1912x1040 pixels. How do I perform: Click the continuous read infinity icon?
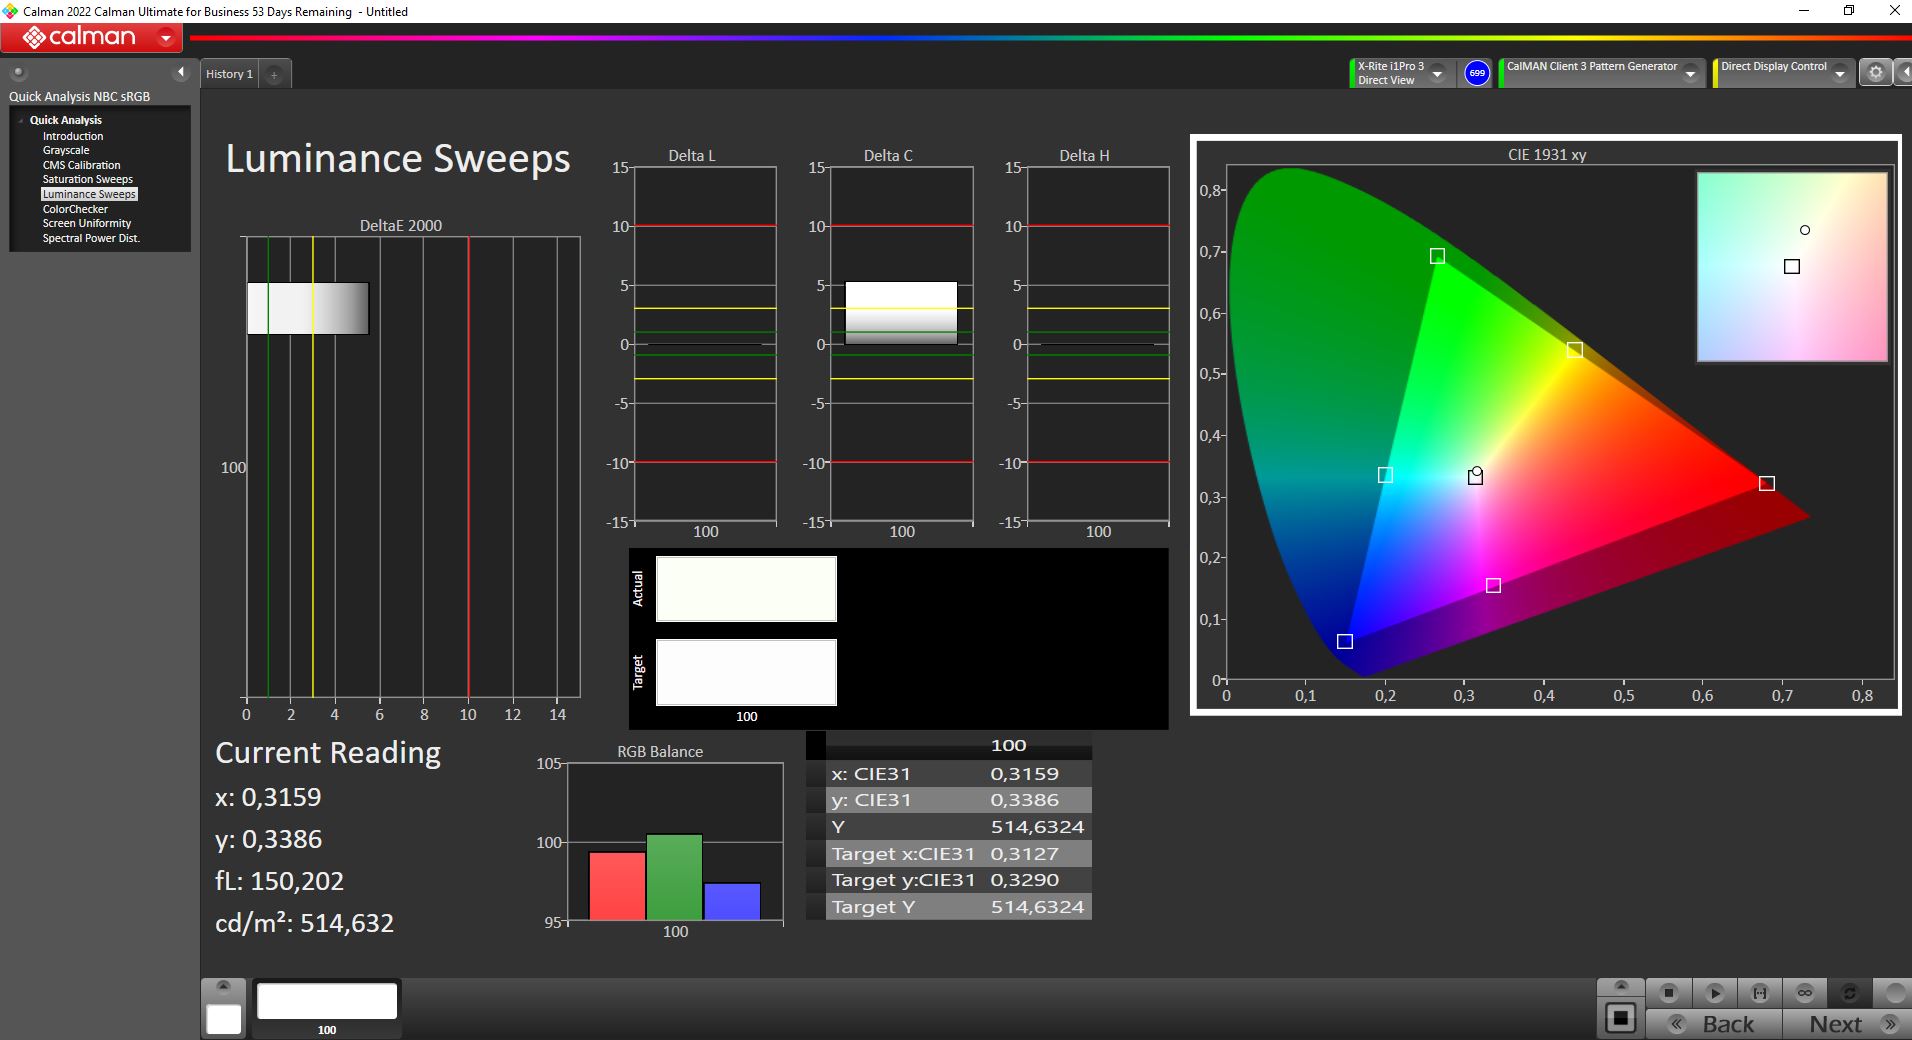[1804, 993]
